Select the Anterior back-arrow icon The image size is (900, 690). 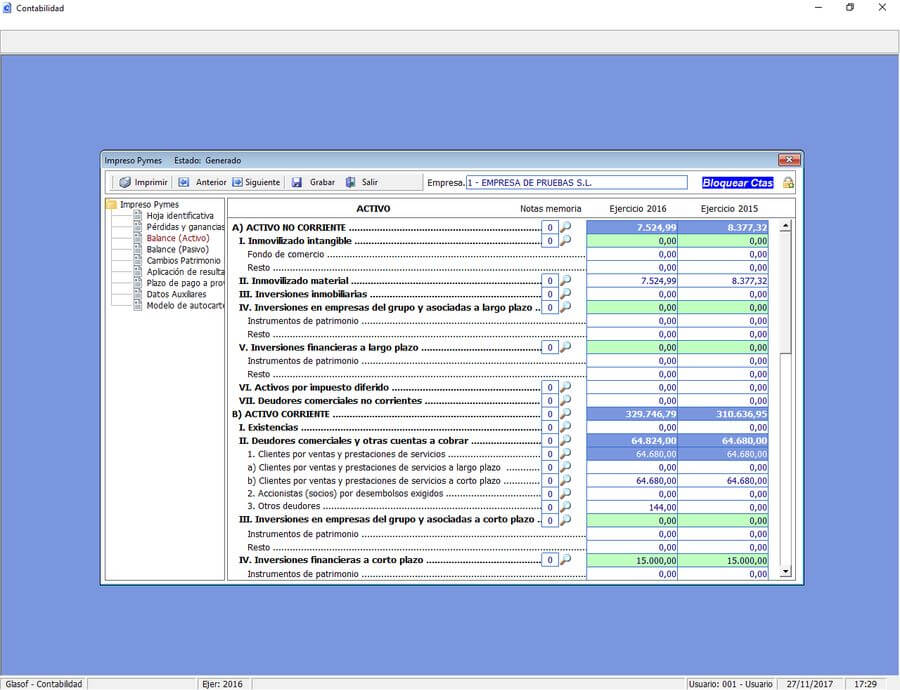click(185, 182)
